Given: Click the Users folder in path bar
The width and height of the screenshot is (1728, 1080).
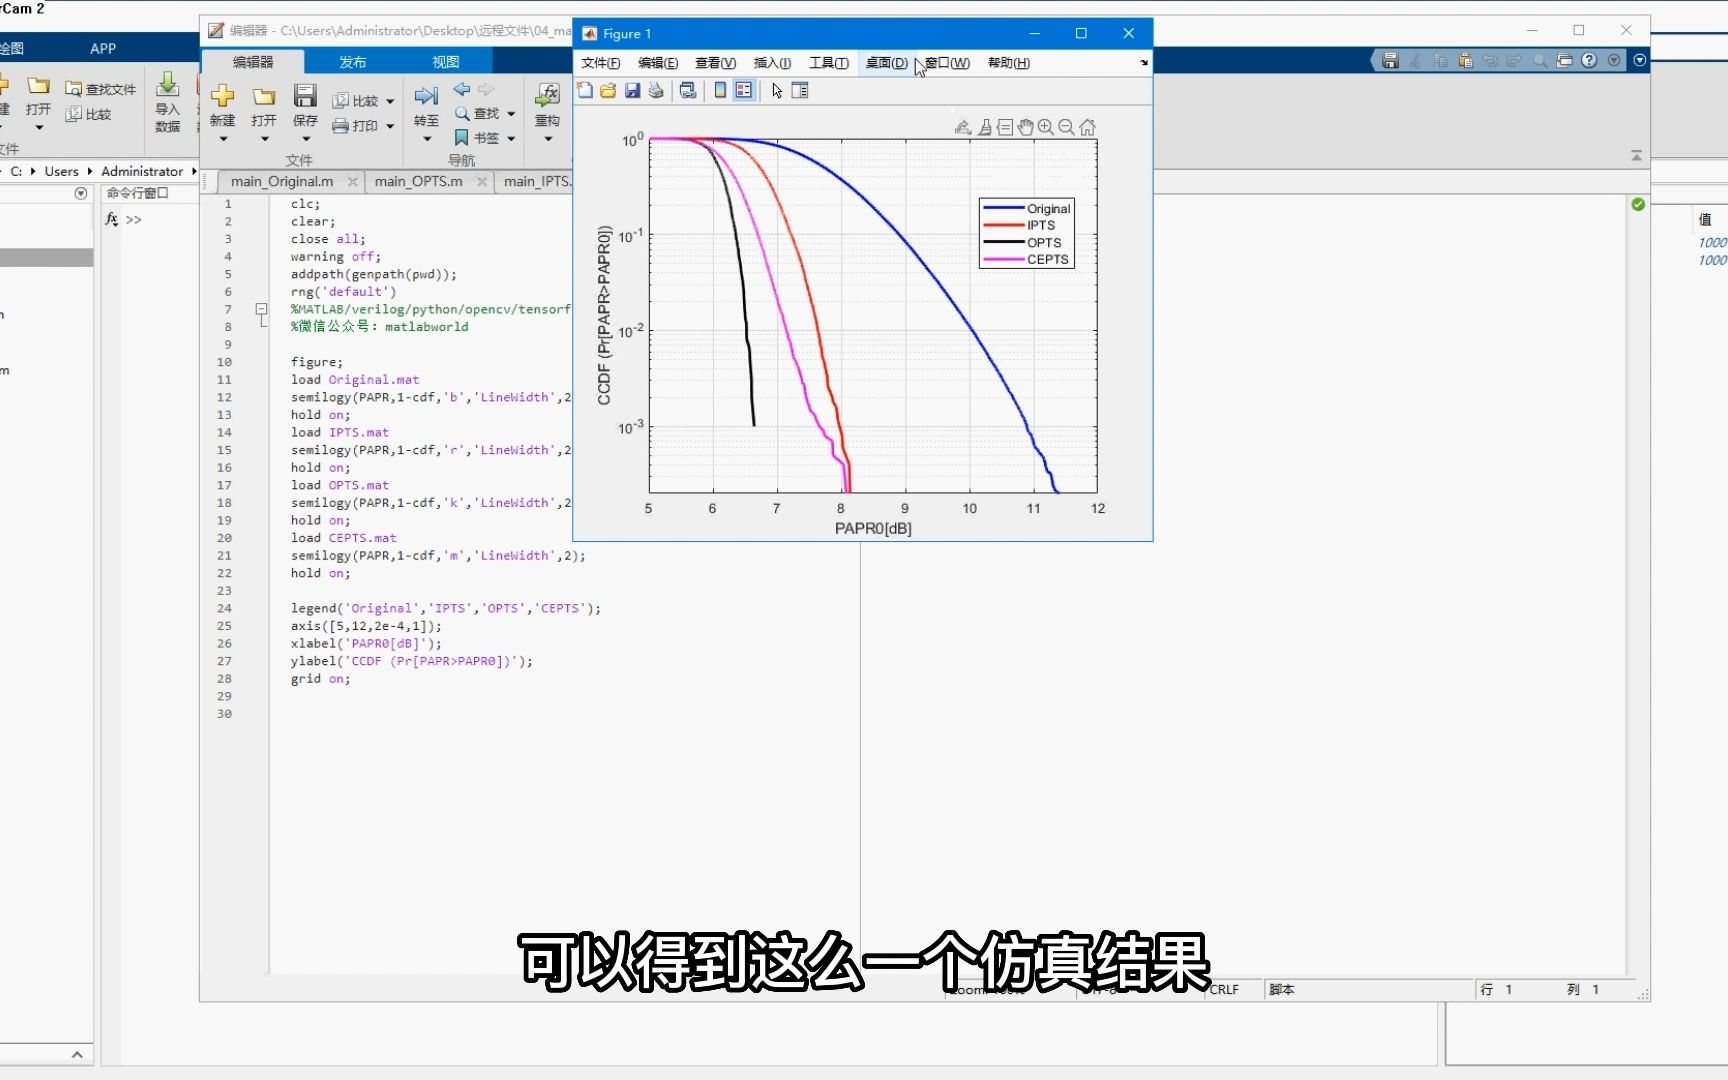Looking at the screenshot, I should (61, 171).
